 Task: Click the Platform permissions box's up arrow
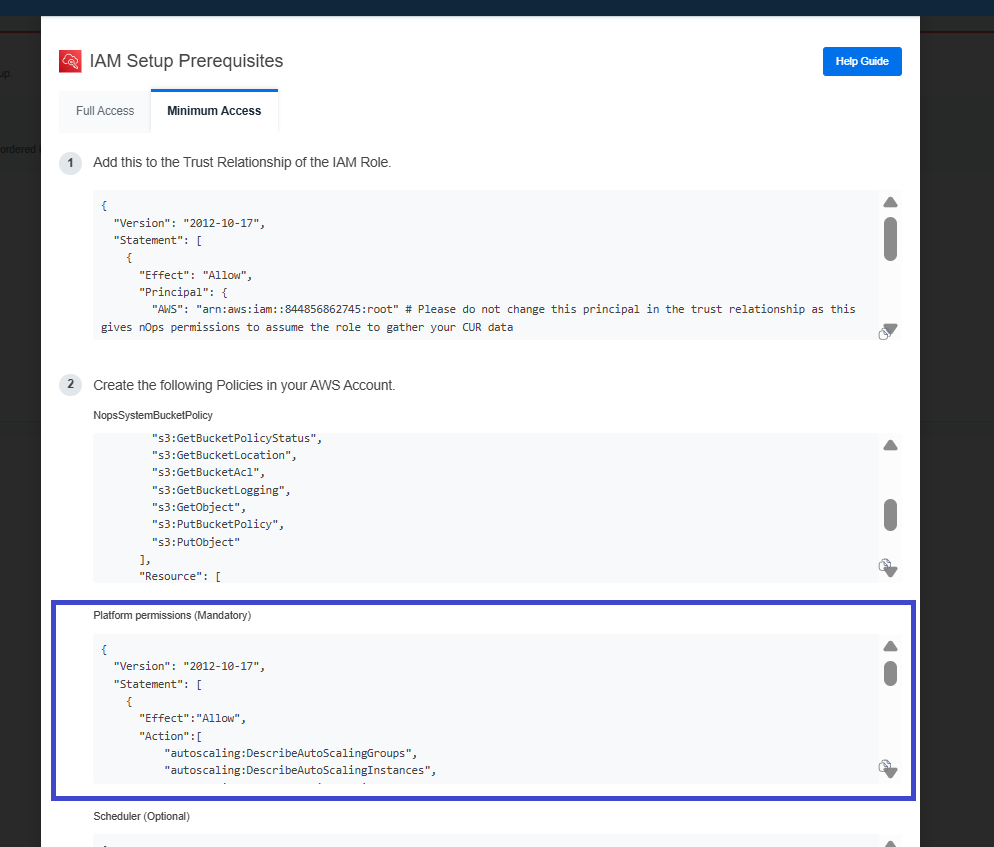(890, 646)
